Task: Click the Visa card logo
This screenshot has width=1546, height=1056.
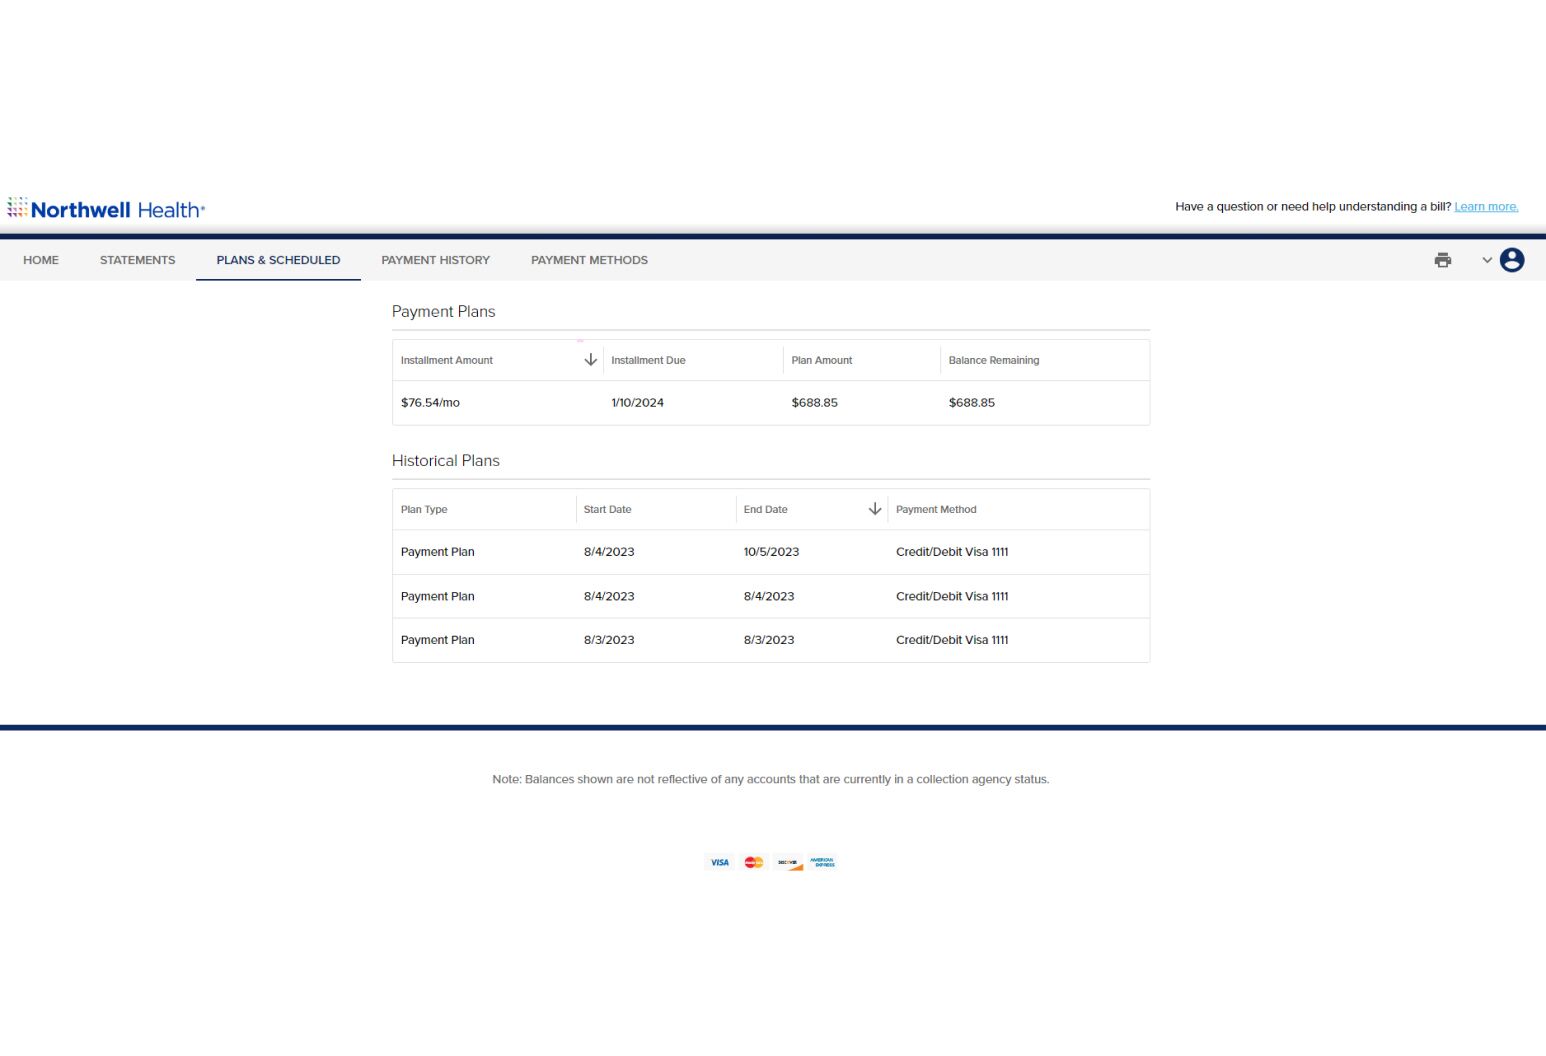Action: coord(719,862)
